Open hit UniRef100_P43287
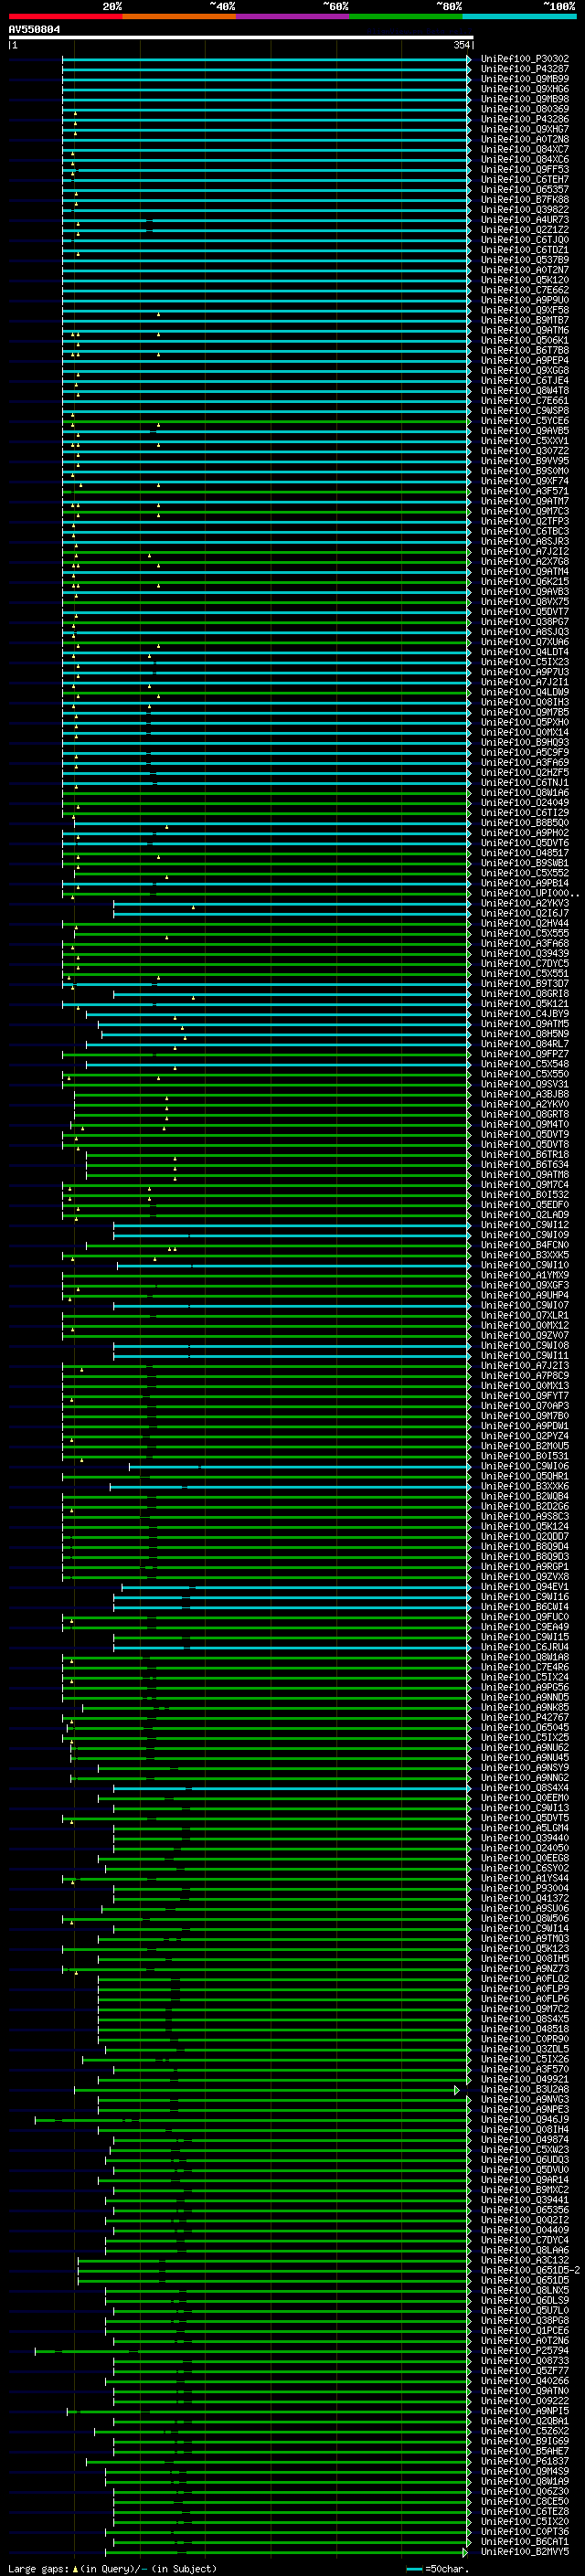Image resolution: width=585 pixels, height=2576 pixels. 525,69
